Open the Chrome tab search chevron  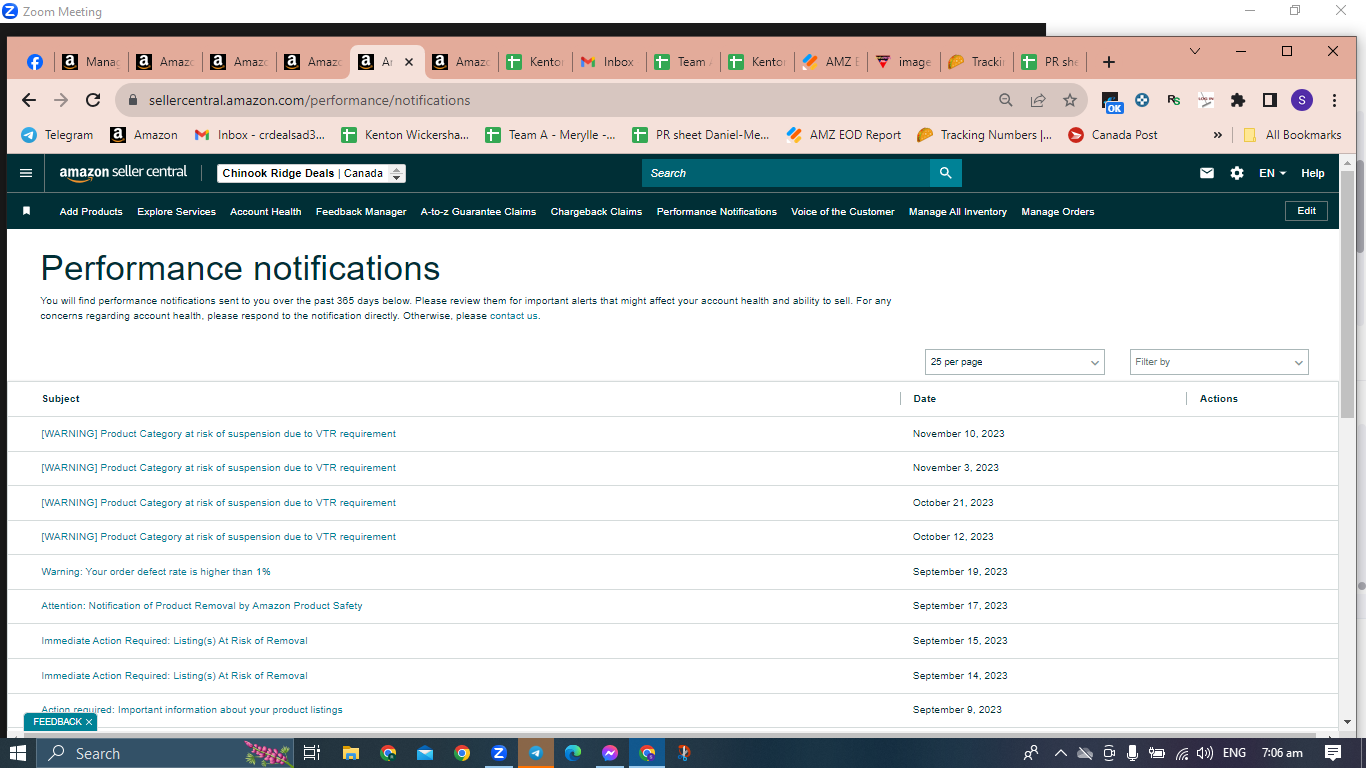click(1195, 51)
